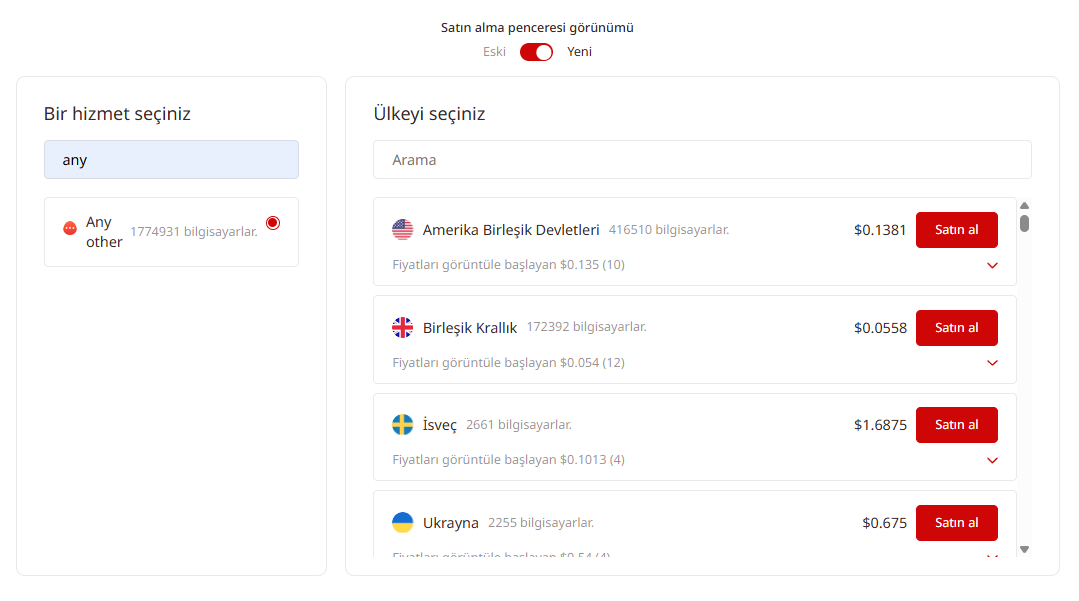The width and height of the screenshot is (1079, 601).
Task: Click the "$0.1381" price
Action: (880, 230)
